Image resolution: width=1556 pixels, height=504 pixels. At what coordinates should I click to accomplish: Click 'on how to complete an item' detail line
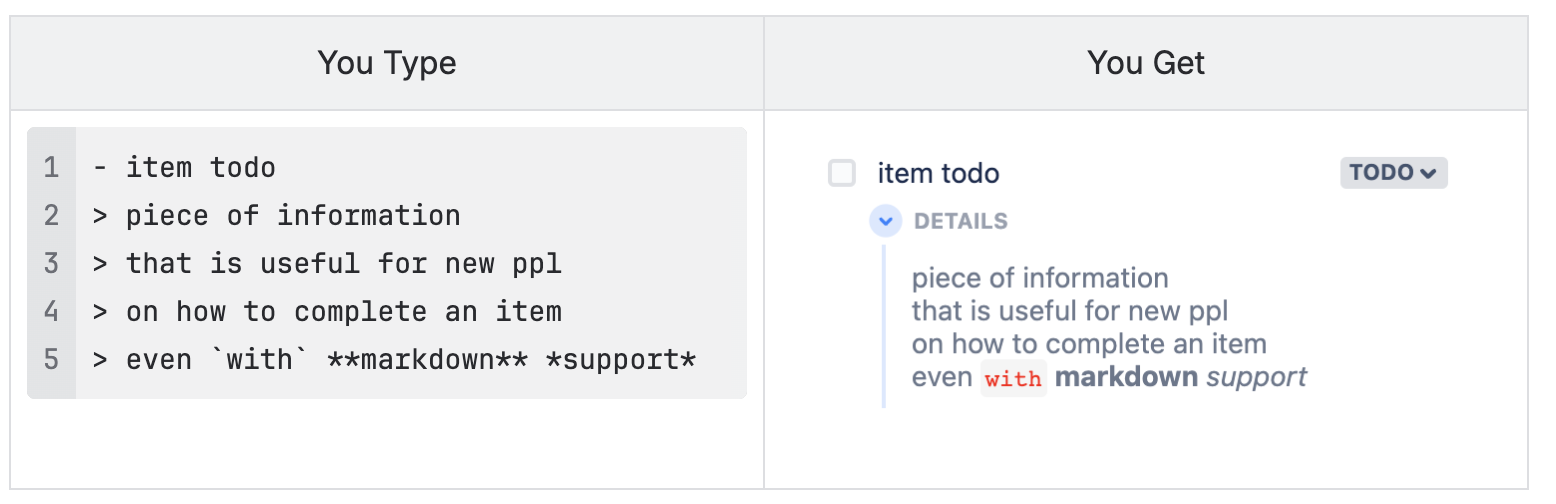[1089, 344]
